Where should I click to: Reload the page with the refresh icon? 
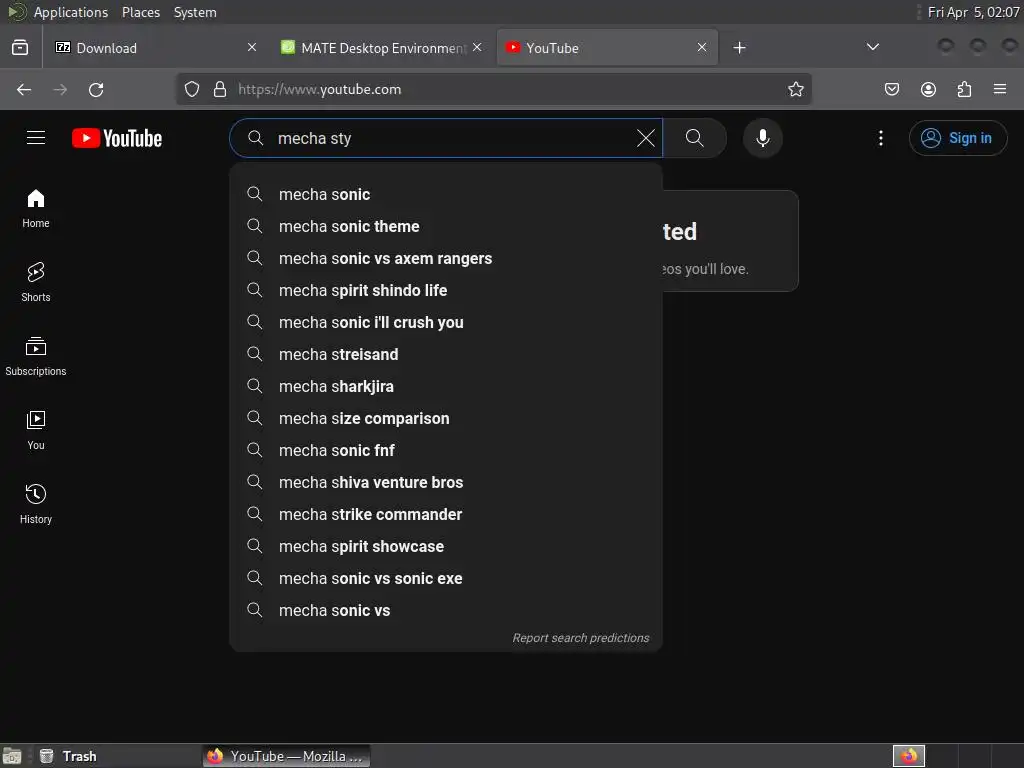point(96,89)
